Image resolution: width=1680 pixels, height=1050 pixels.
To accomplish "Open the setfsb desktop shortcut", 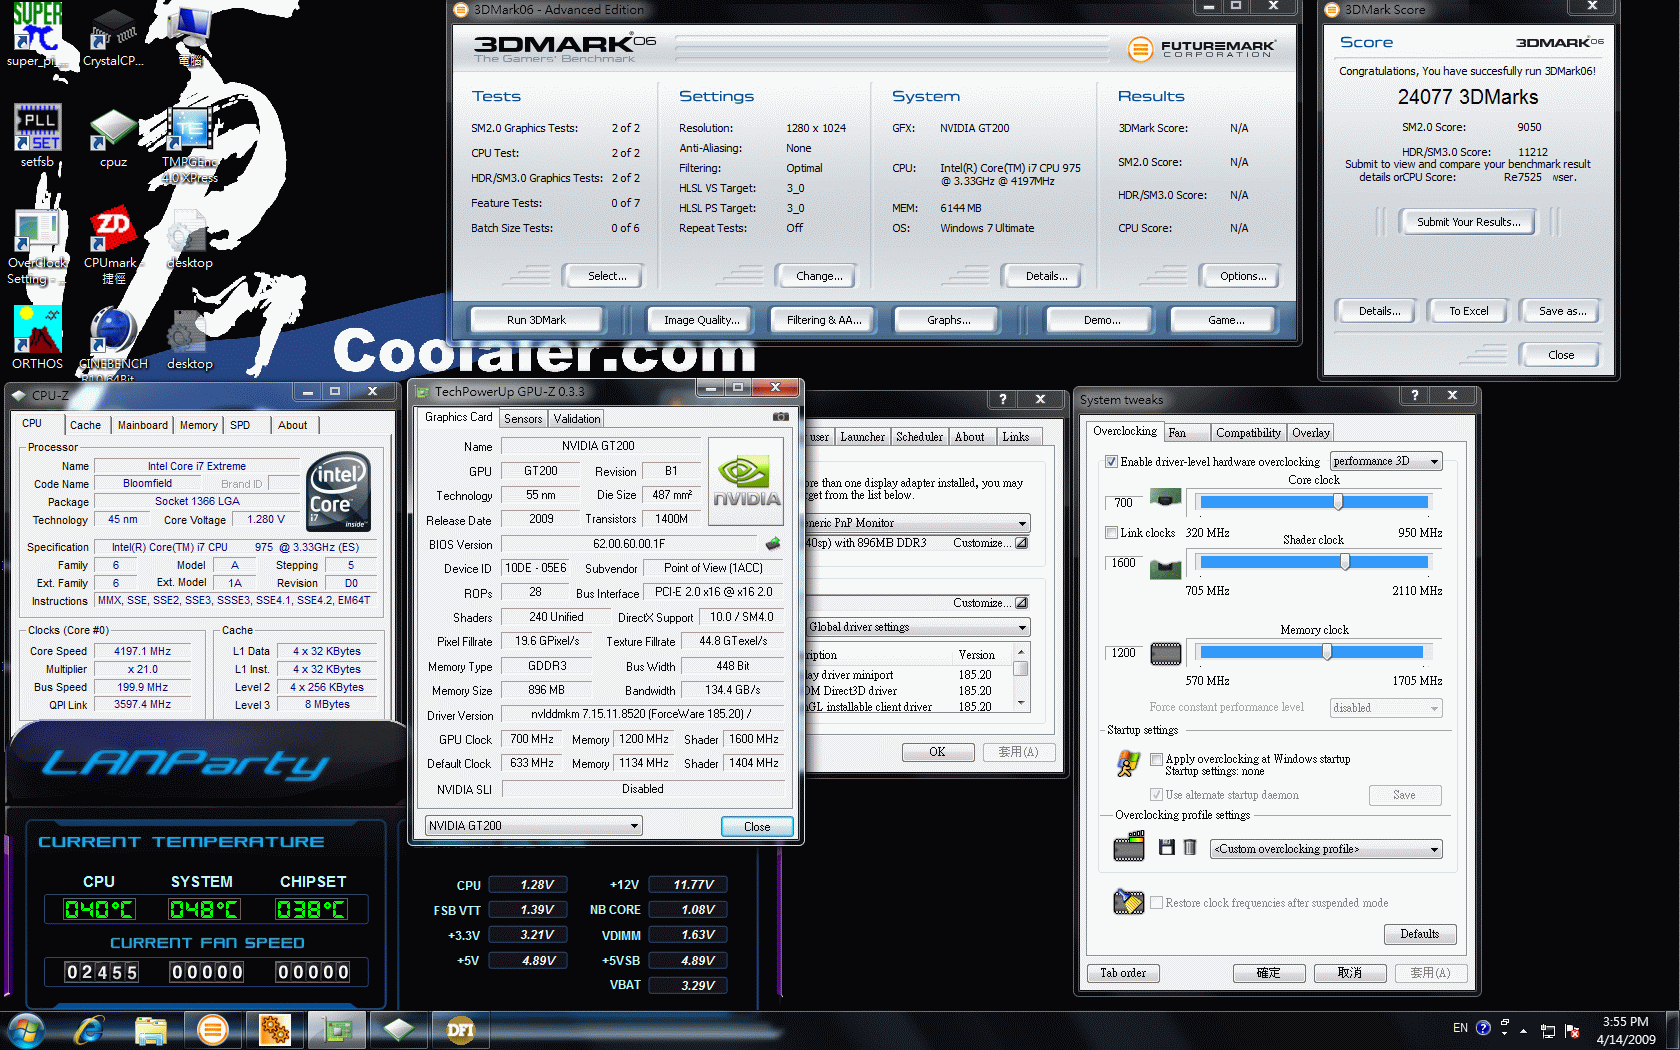I will 38,135.
